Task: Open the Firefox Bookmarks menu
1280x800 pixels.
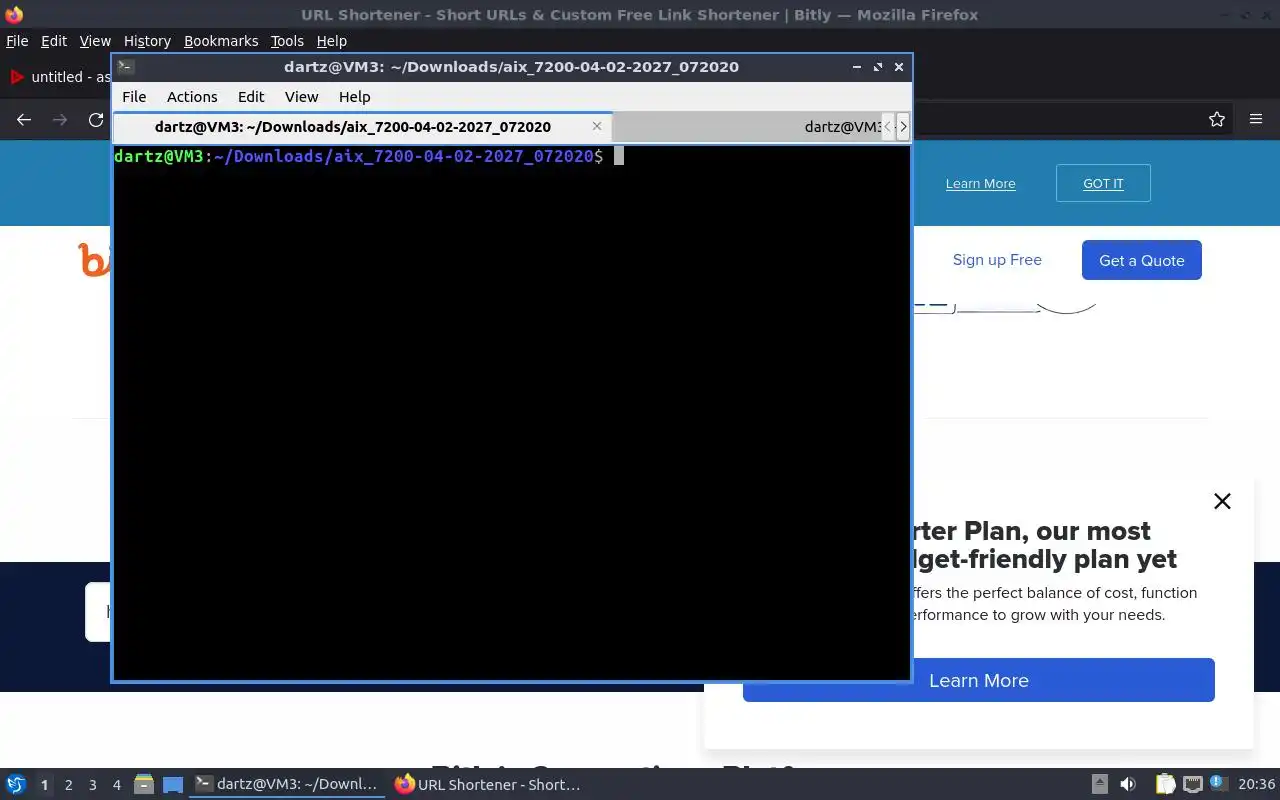Action: pos(221,41)
